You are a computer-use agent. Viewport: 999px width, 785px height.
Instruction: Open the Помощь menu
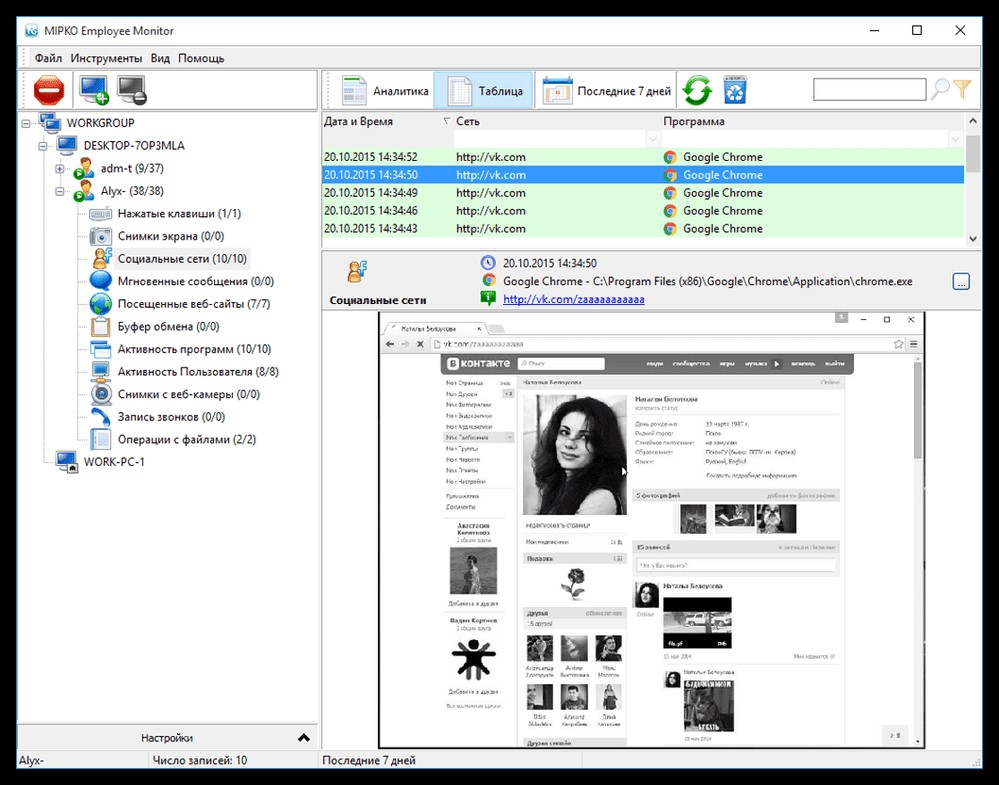pyautogui.click(x=201, y=58)
